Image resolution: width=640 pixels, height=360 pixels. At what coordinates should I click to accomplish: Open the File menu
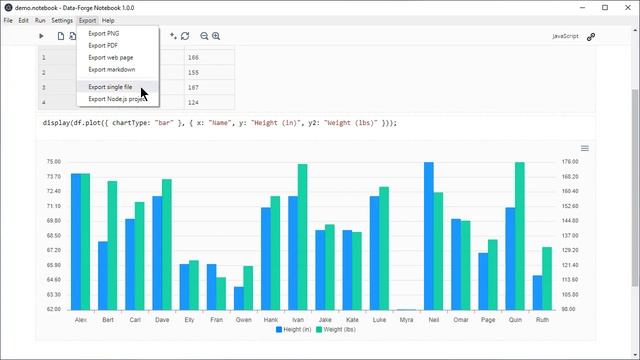click(8, 20)
